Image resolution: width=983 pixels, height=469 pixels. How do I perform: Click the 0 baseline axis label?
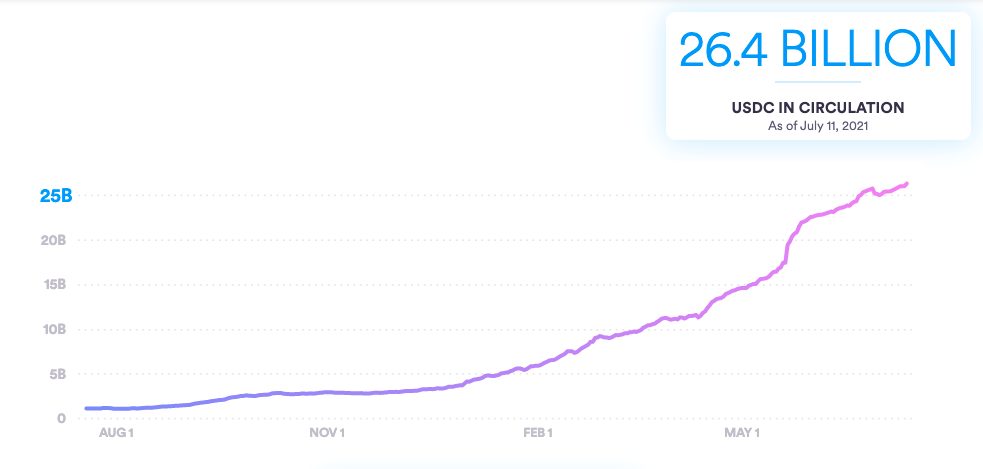click(x=62, y=418)
